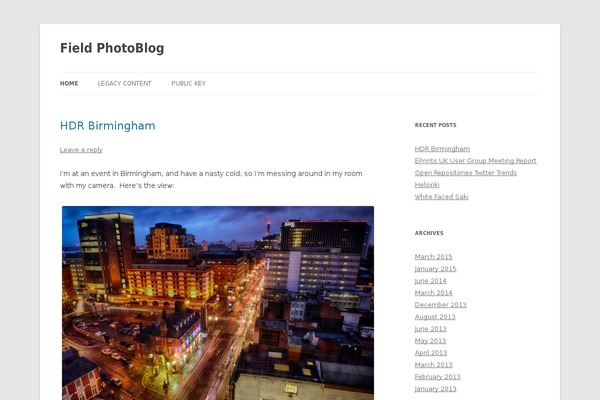Go to the HOME menu item
Viewport: 600px width, 400px height.
click(x=69, y=83)
